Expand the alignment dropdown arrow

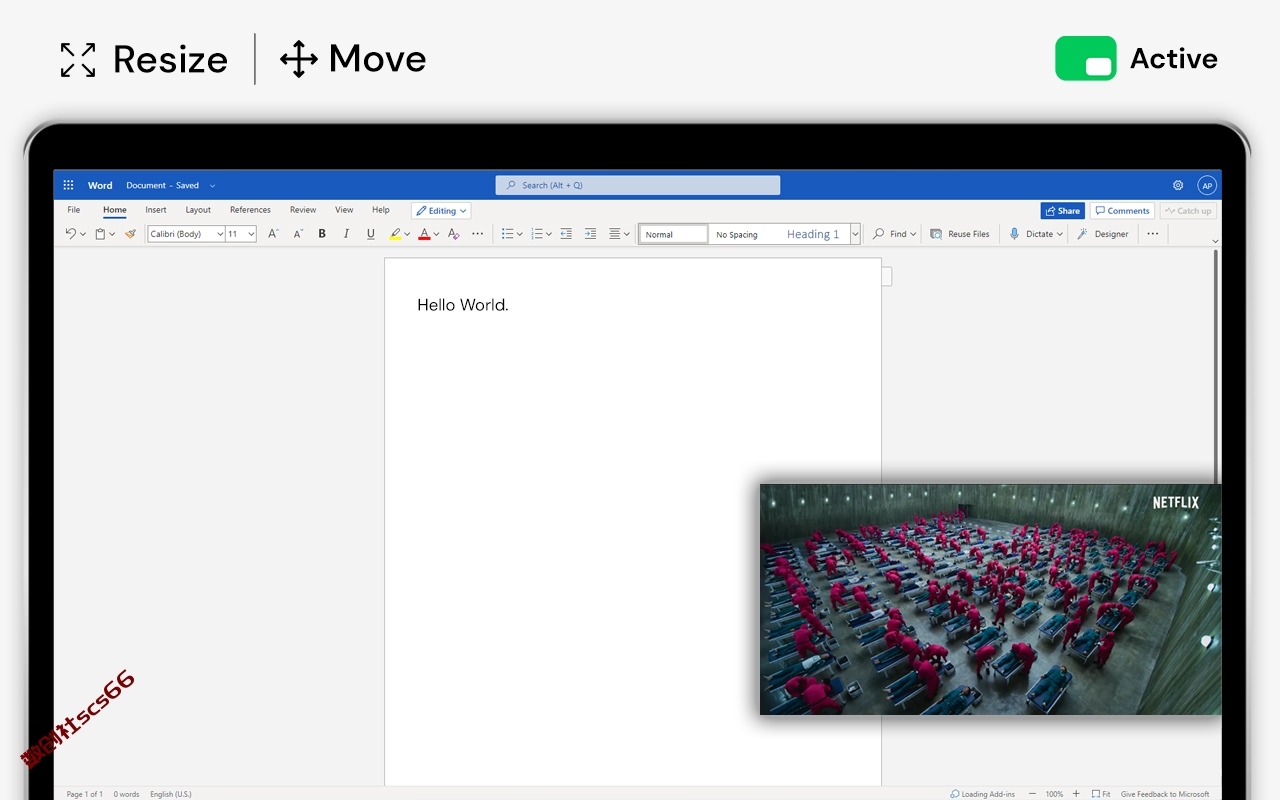click(x=627, y=234)
